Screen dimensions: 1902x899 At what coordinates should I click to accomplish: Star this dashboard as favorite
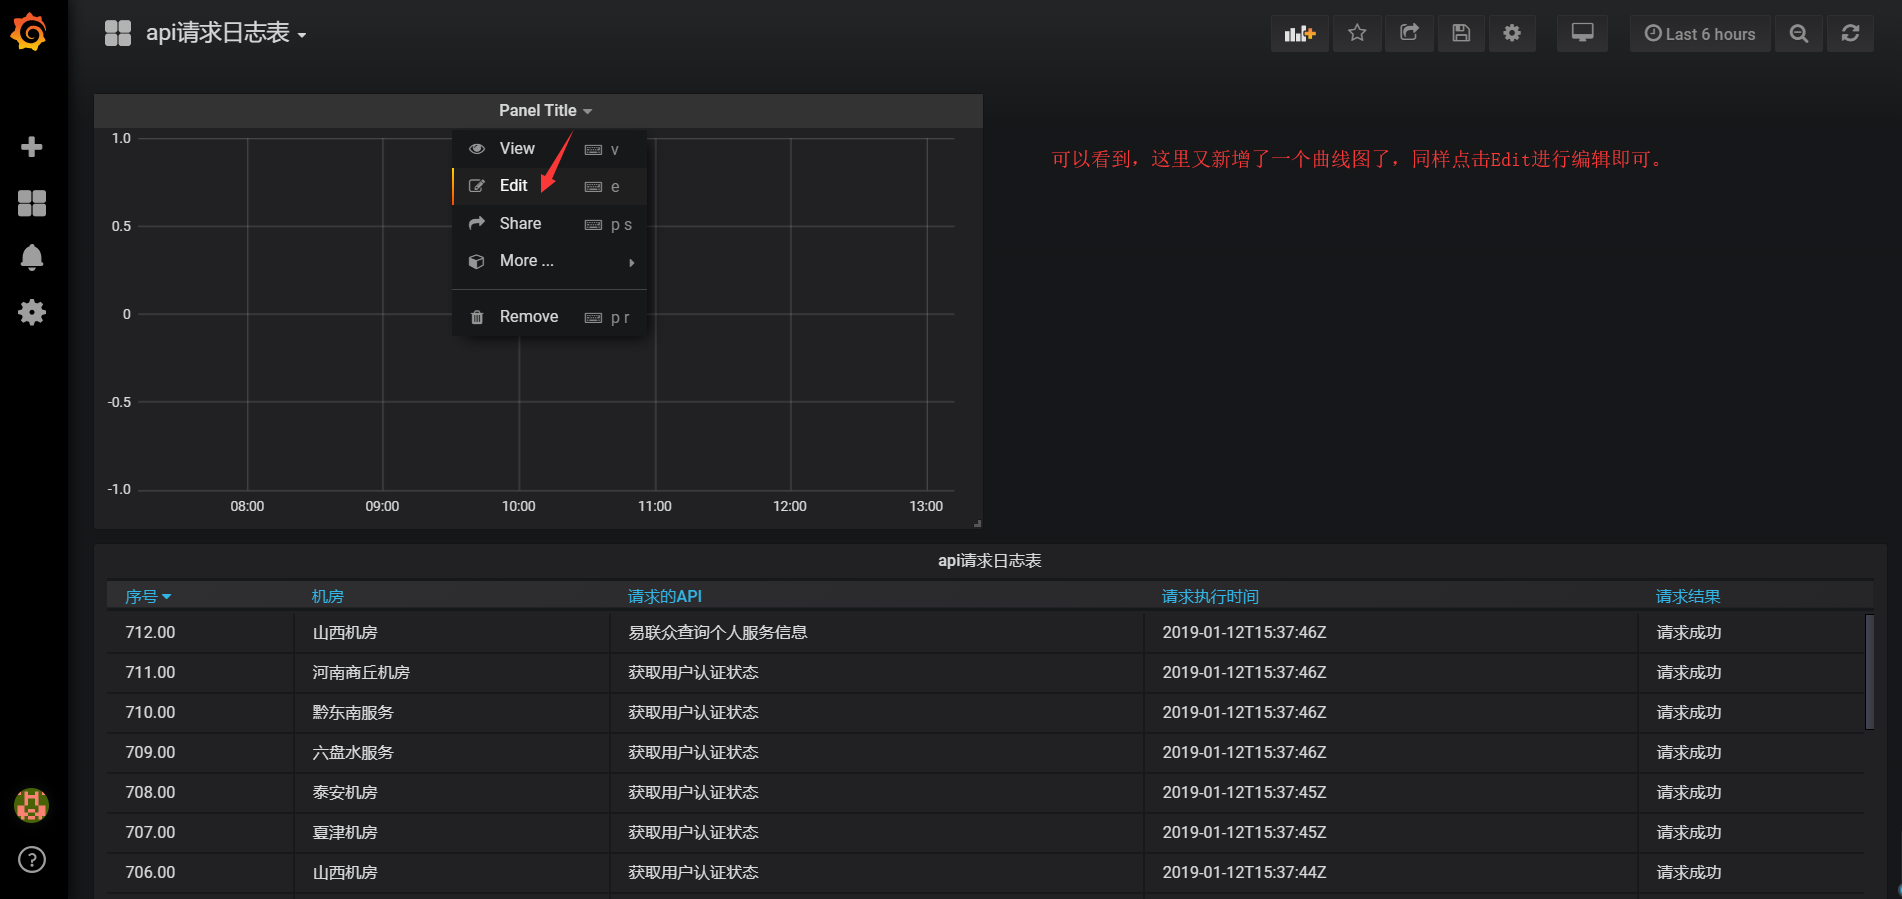point(1357,33)
